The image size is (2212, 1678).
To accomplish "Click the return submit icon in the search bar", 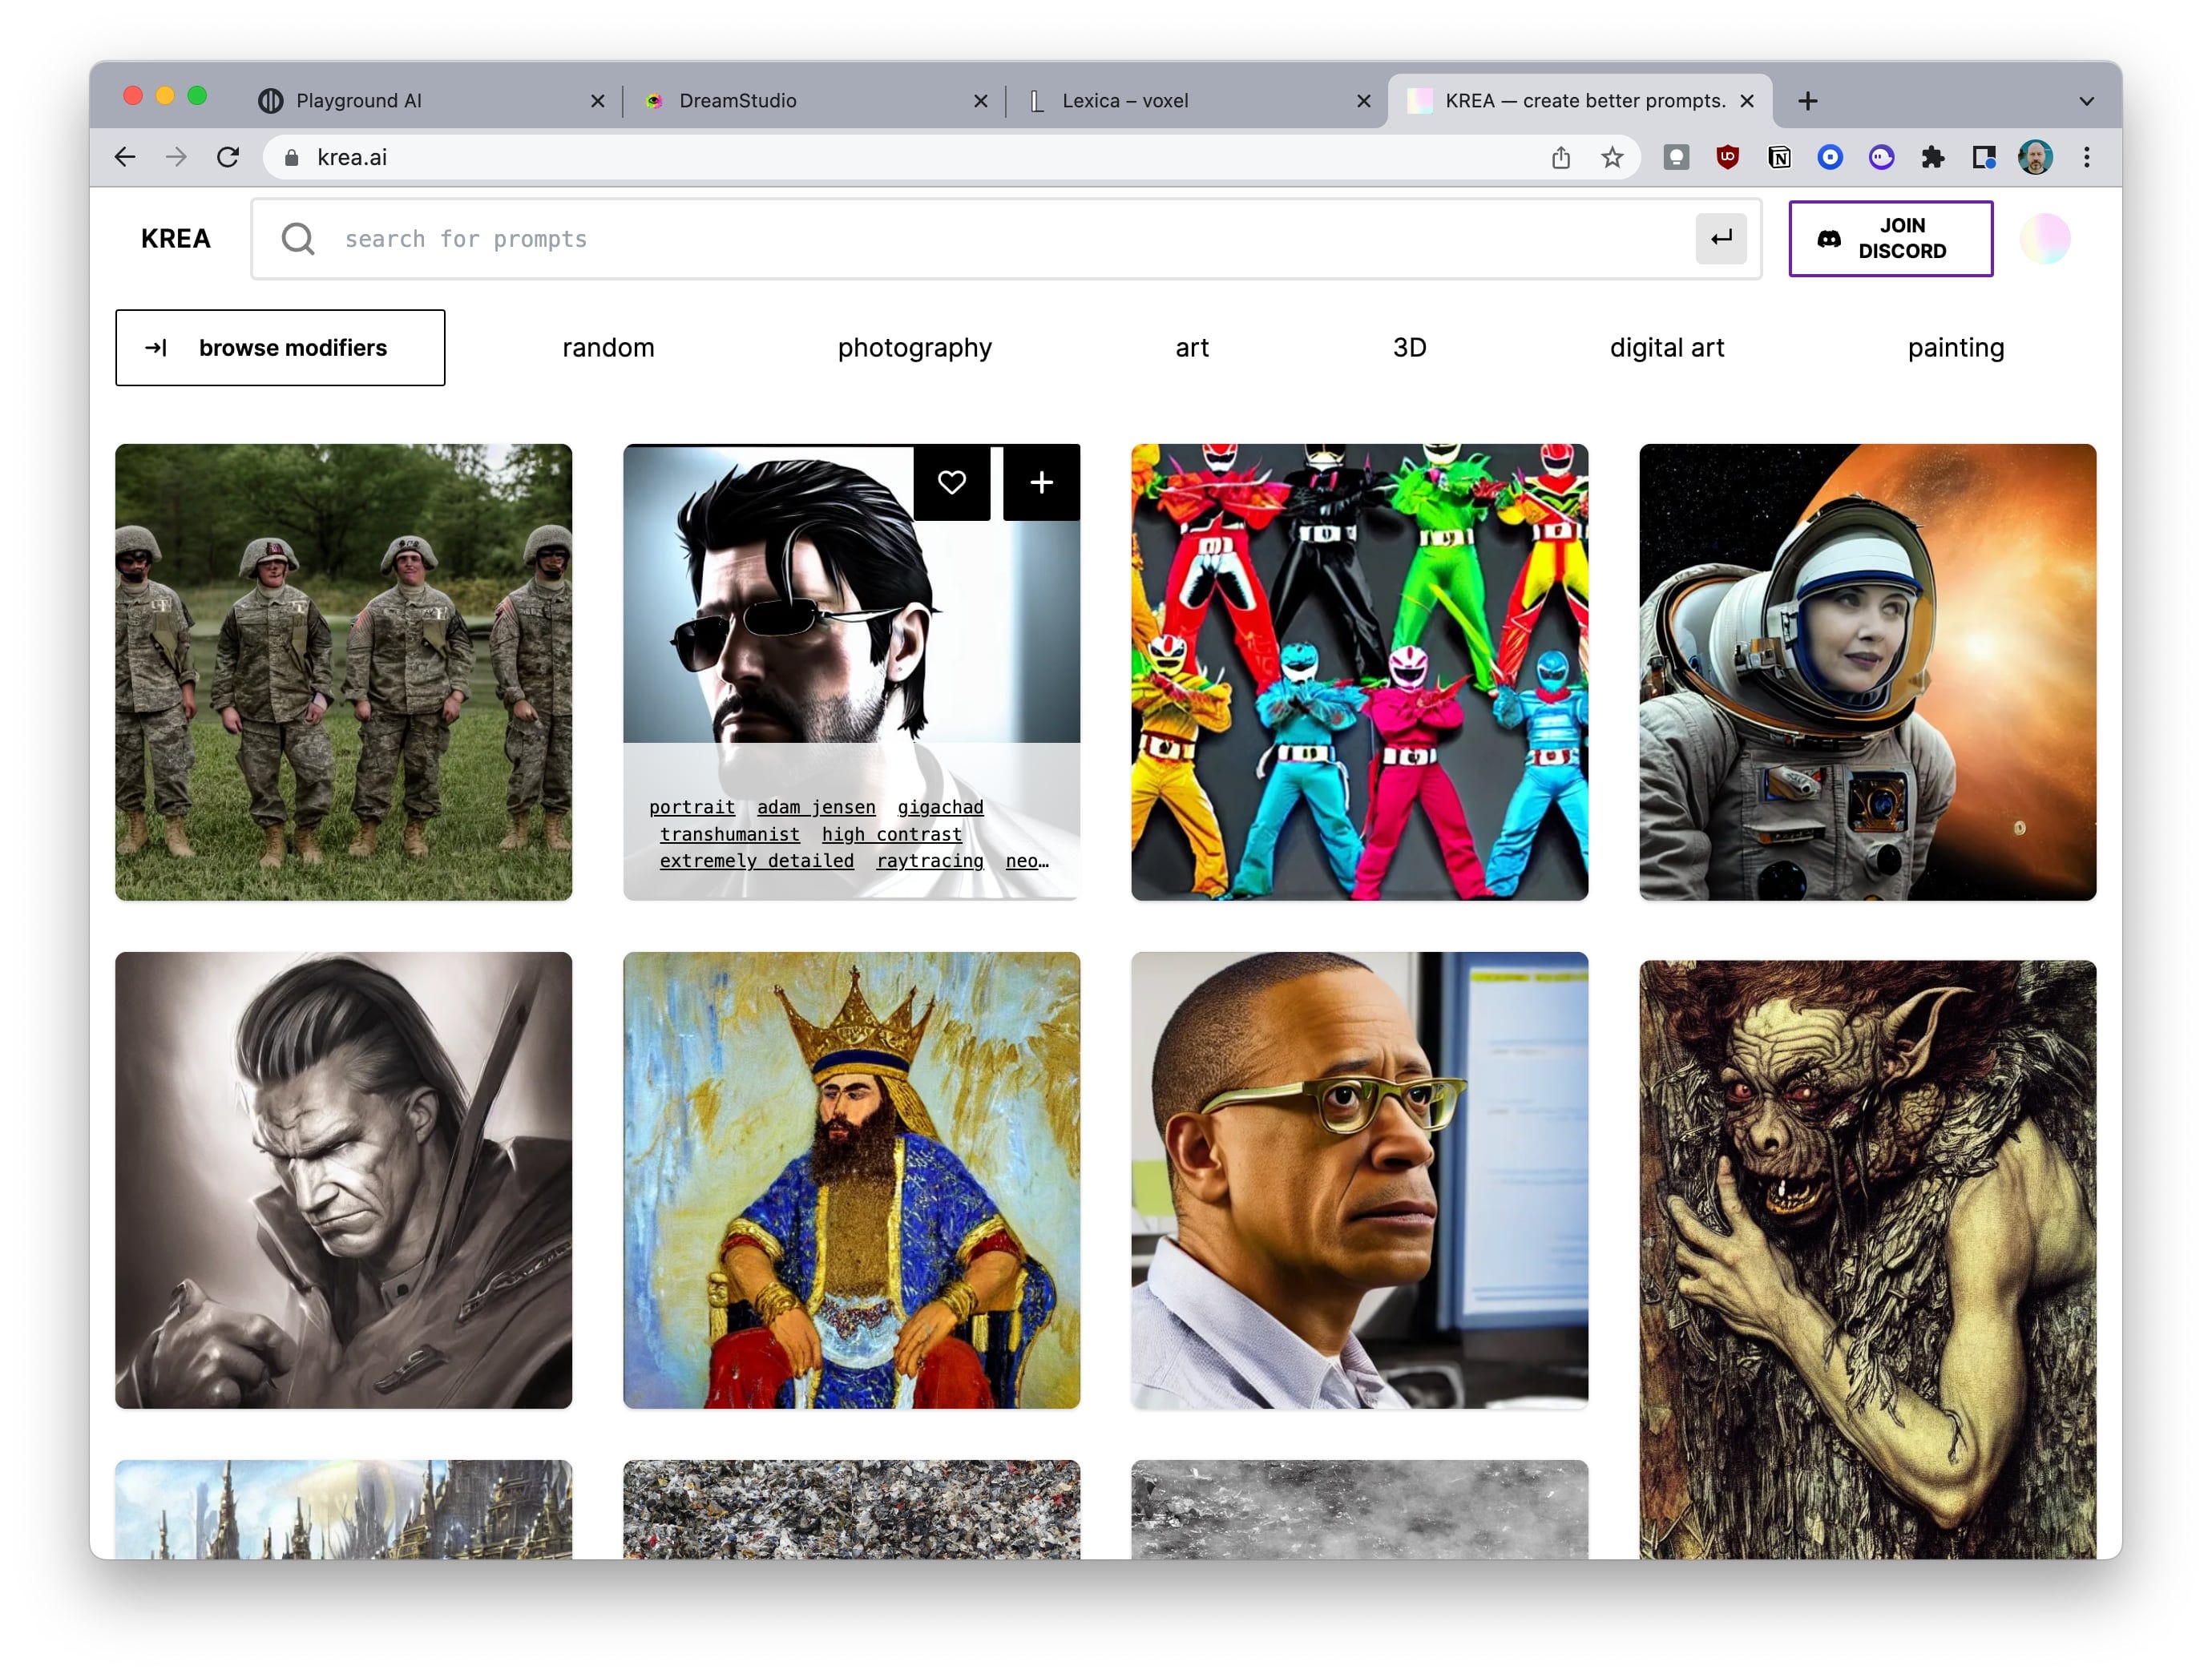I will click(1721, 238).
